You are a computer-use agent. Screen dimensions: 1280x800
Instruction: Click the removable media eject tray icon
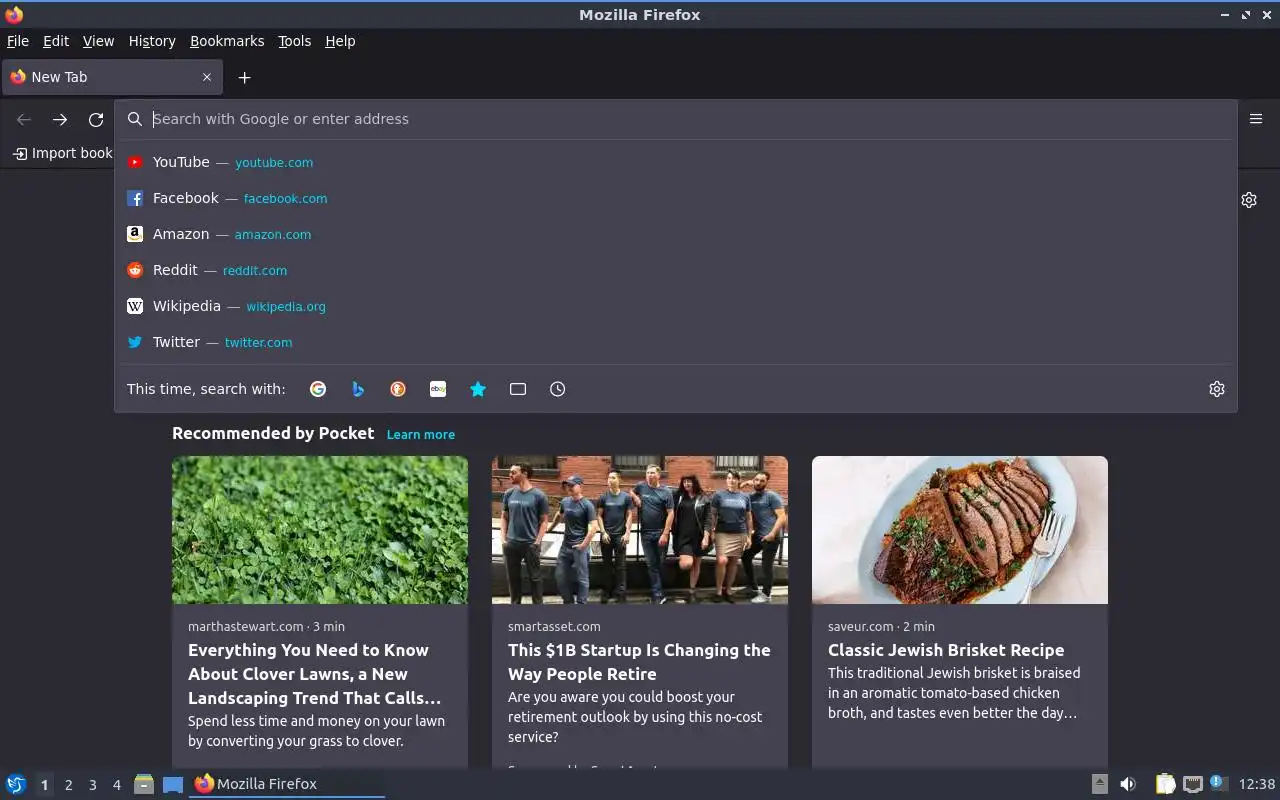pyautogui.click(x=1099, y=784)
